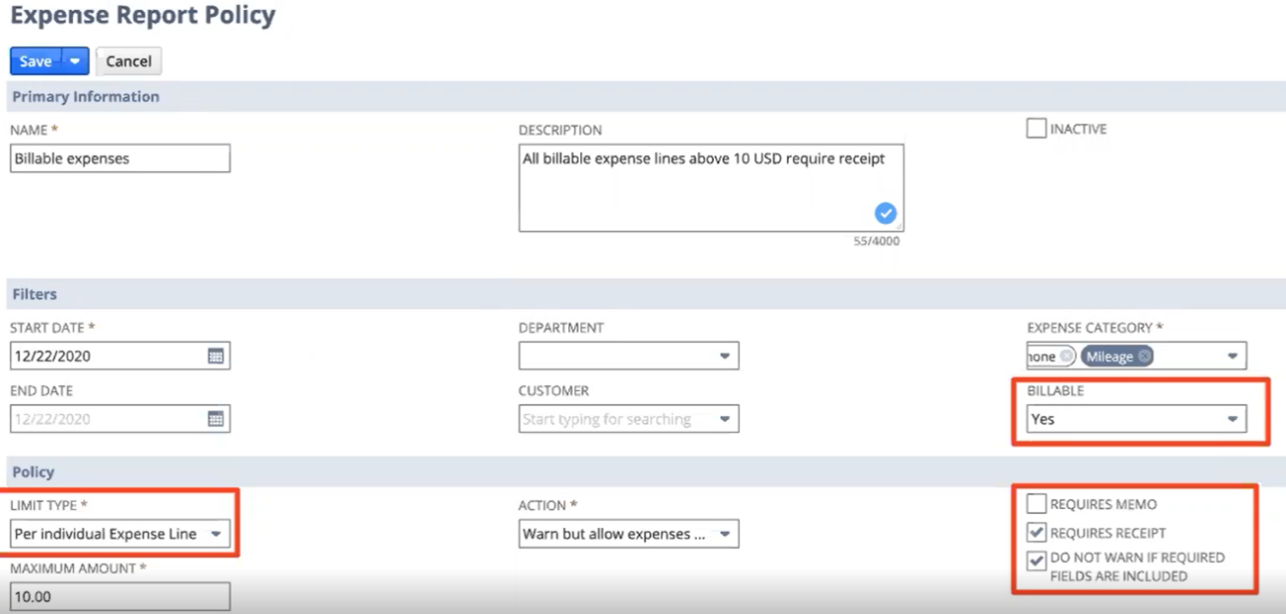This screenshot has width=1286, height=614.
Task: Click the Save button
Action: tap(36, 61)
